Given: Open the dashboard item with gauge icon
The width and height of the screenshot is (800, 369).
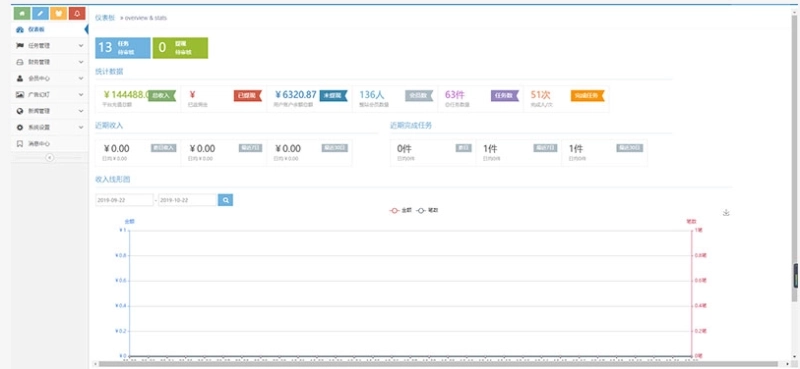Looking at the screenshot, I should pos(49,29).
